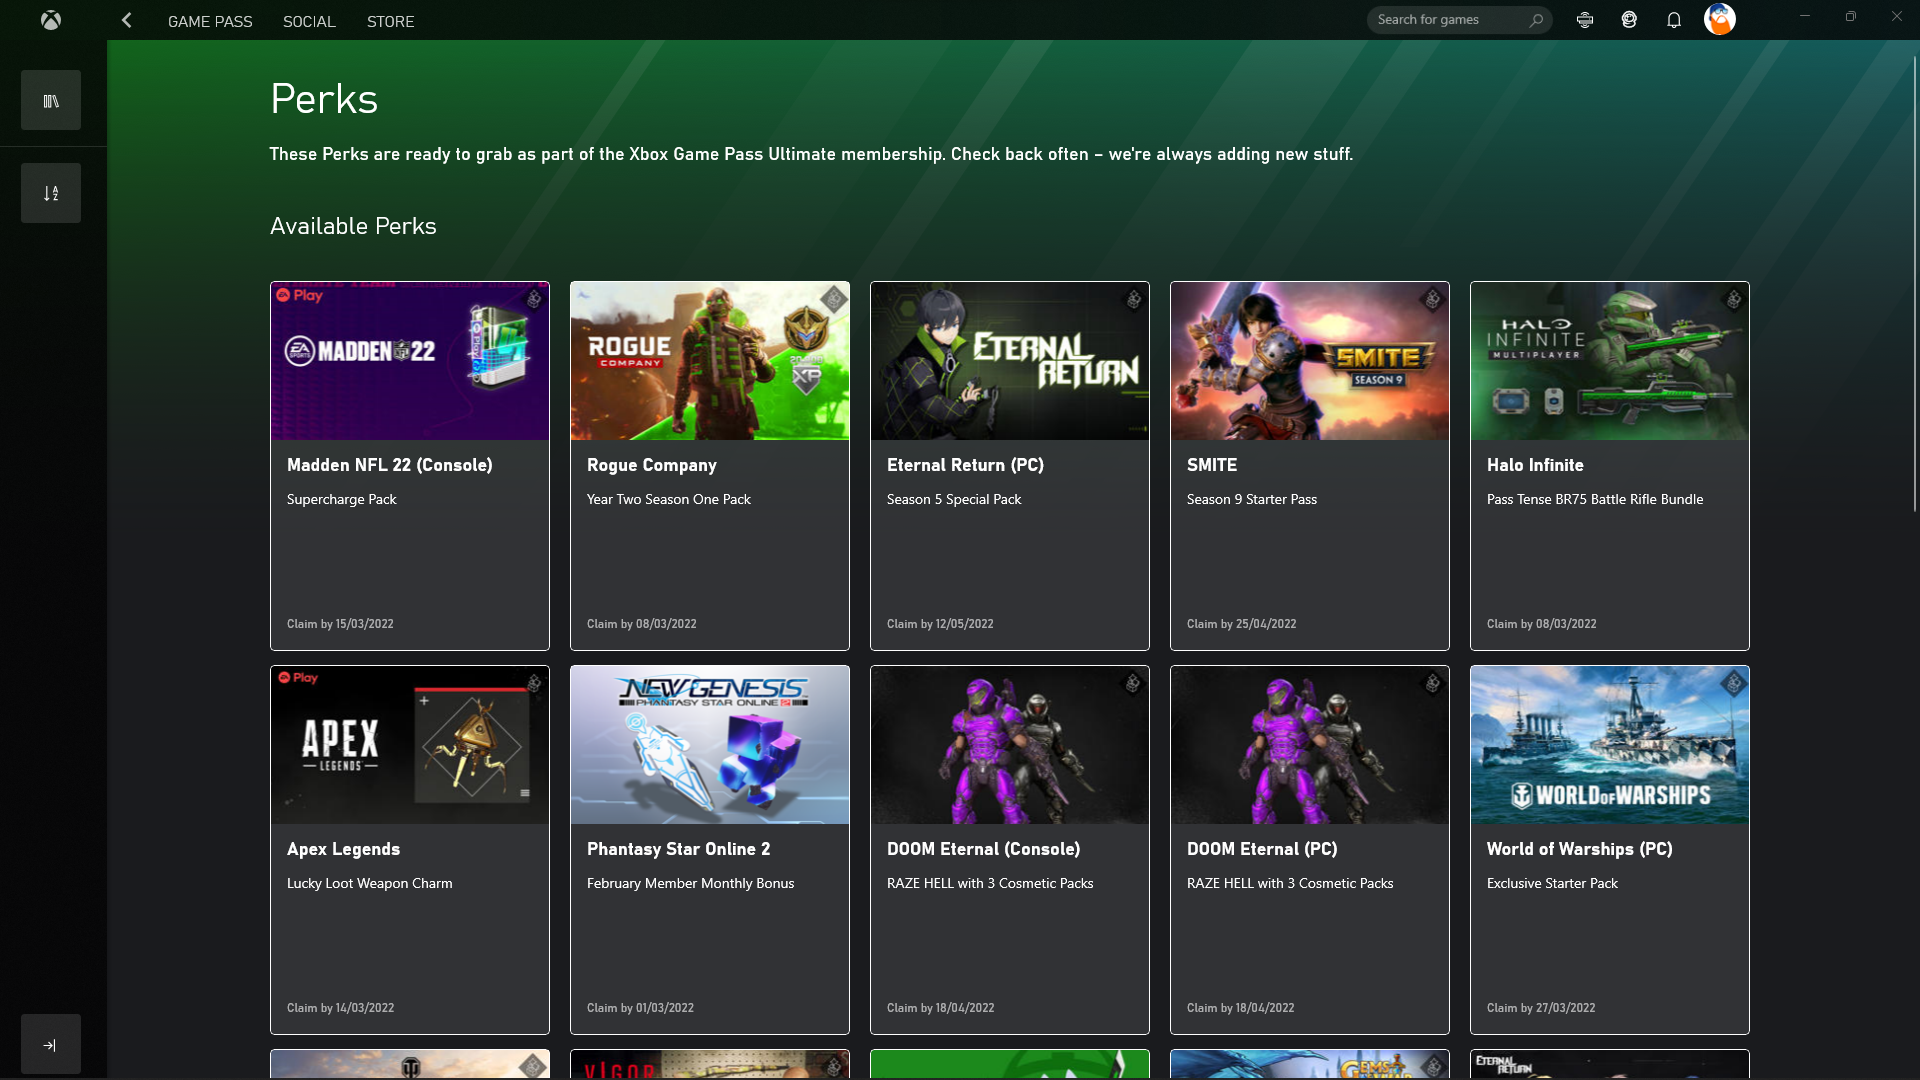Select the Madden NFL 22 (Console) title

tap(390, 465)
